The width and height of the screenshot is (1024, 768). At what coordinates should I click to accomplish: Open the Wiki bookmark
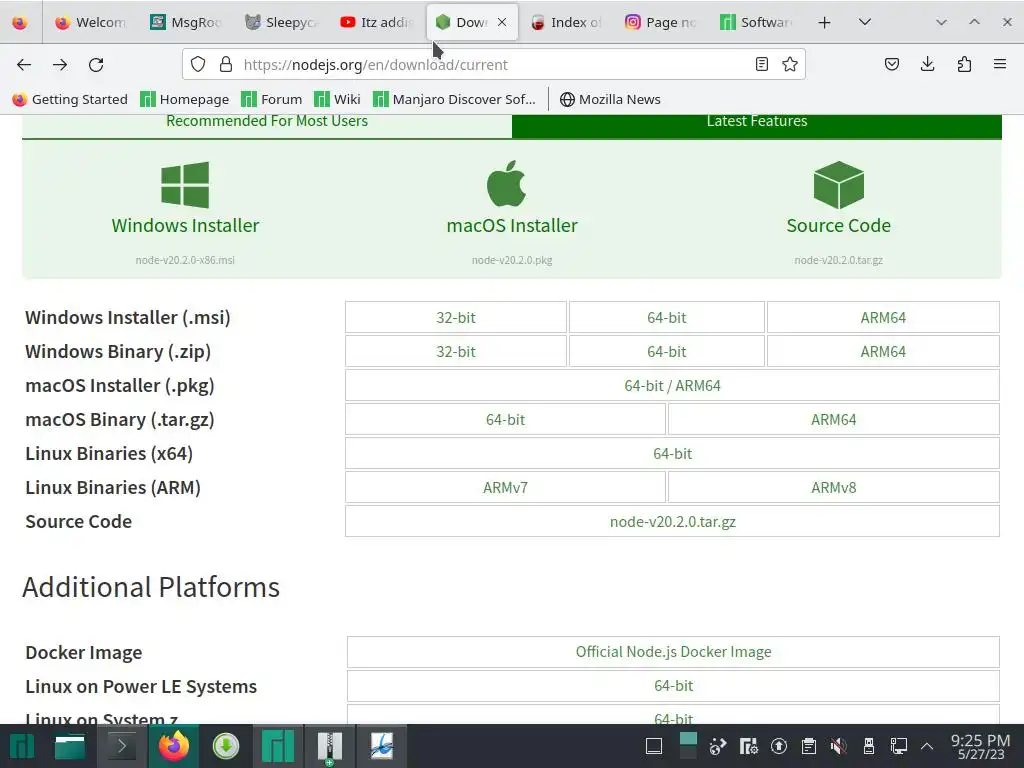(x=337, y=99)
